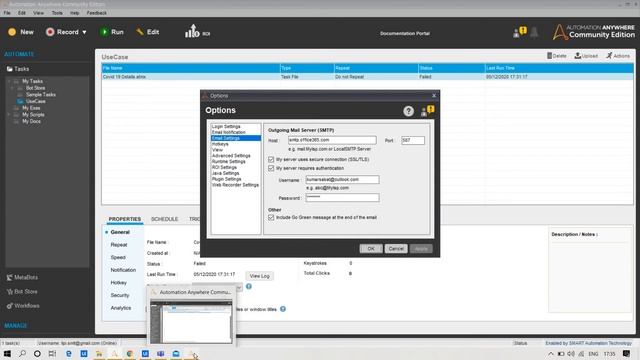The image size is (640, 360).
Task: Open the bell notifications icon in main toolbar
Action: pos(534,32)
